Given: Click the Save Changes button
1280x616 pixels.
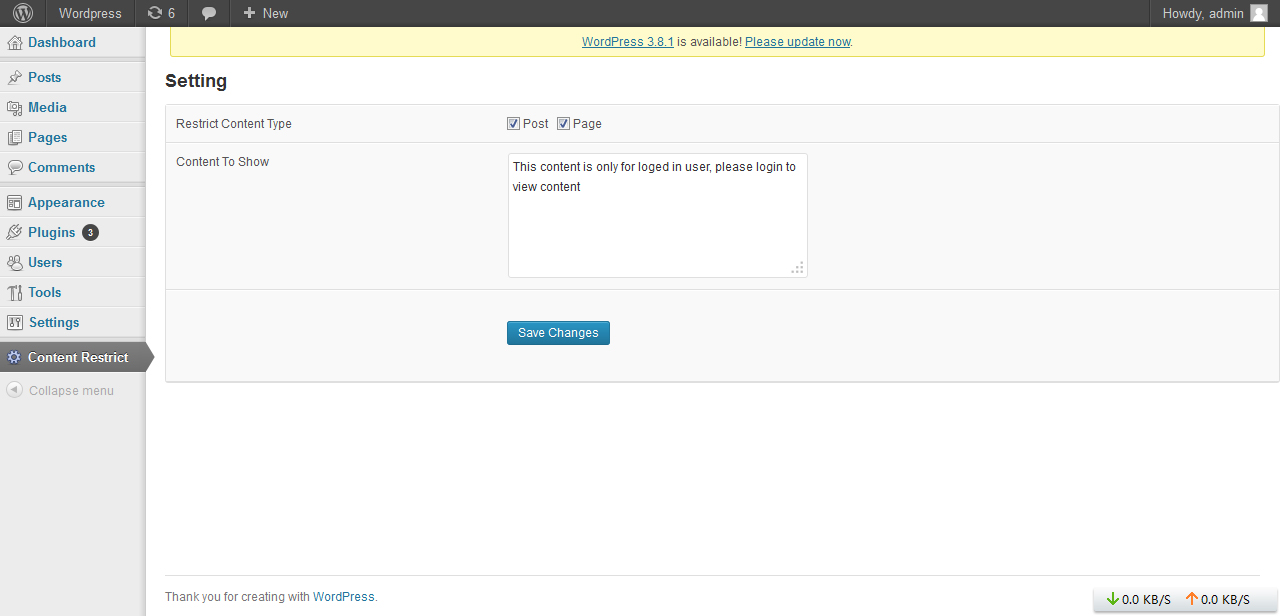Looking at the screenshot, I should 558,333.
